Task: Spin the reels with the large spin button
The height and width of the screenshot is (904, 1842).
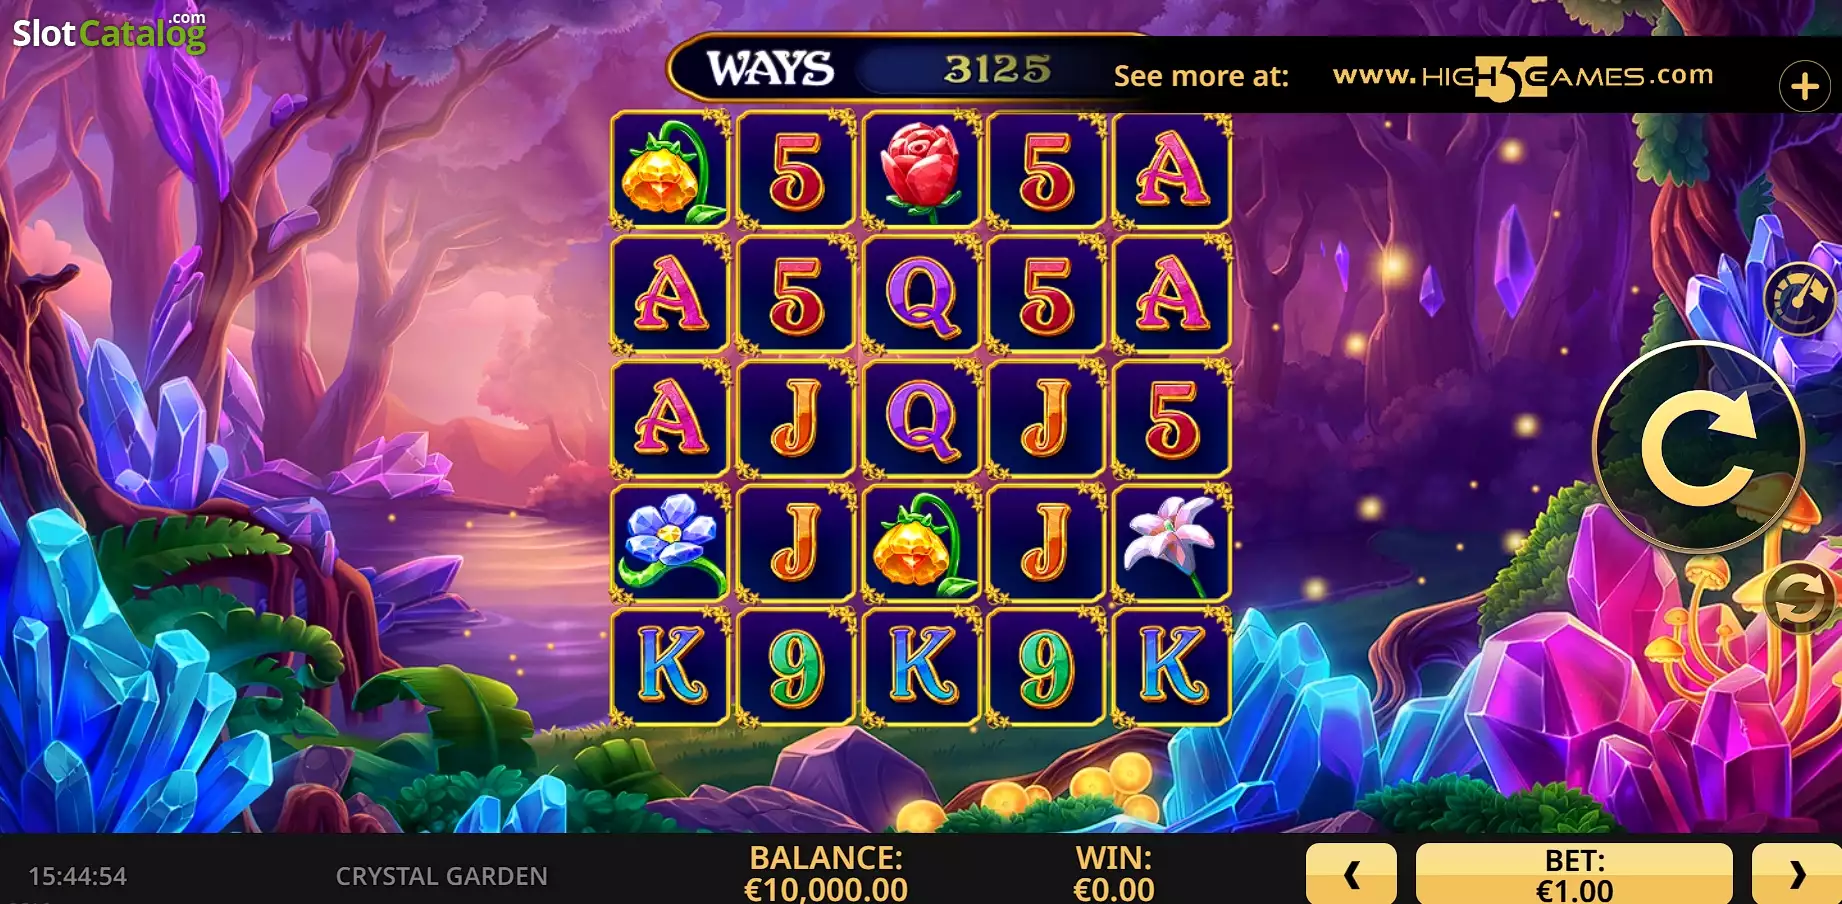Action: pos(1698,446)
